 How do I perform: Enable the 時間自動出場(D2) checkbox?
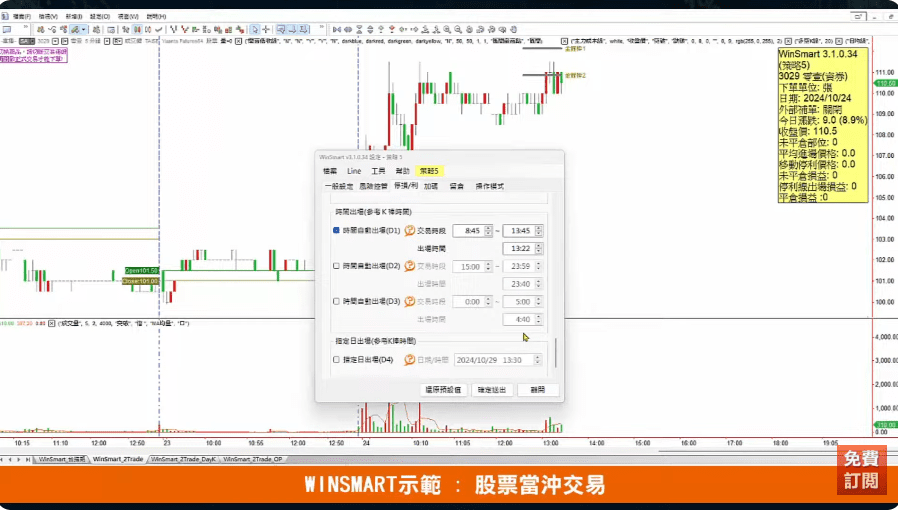pos(336,266)
